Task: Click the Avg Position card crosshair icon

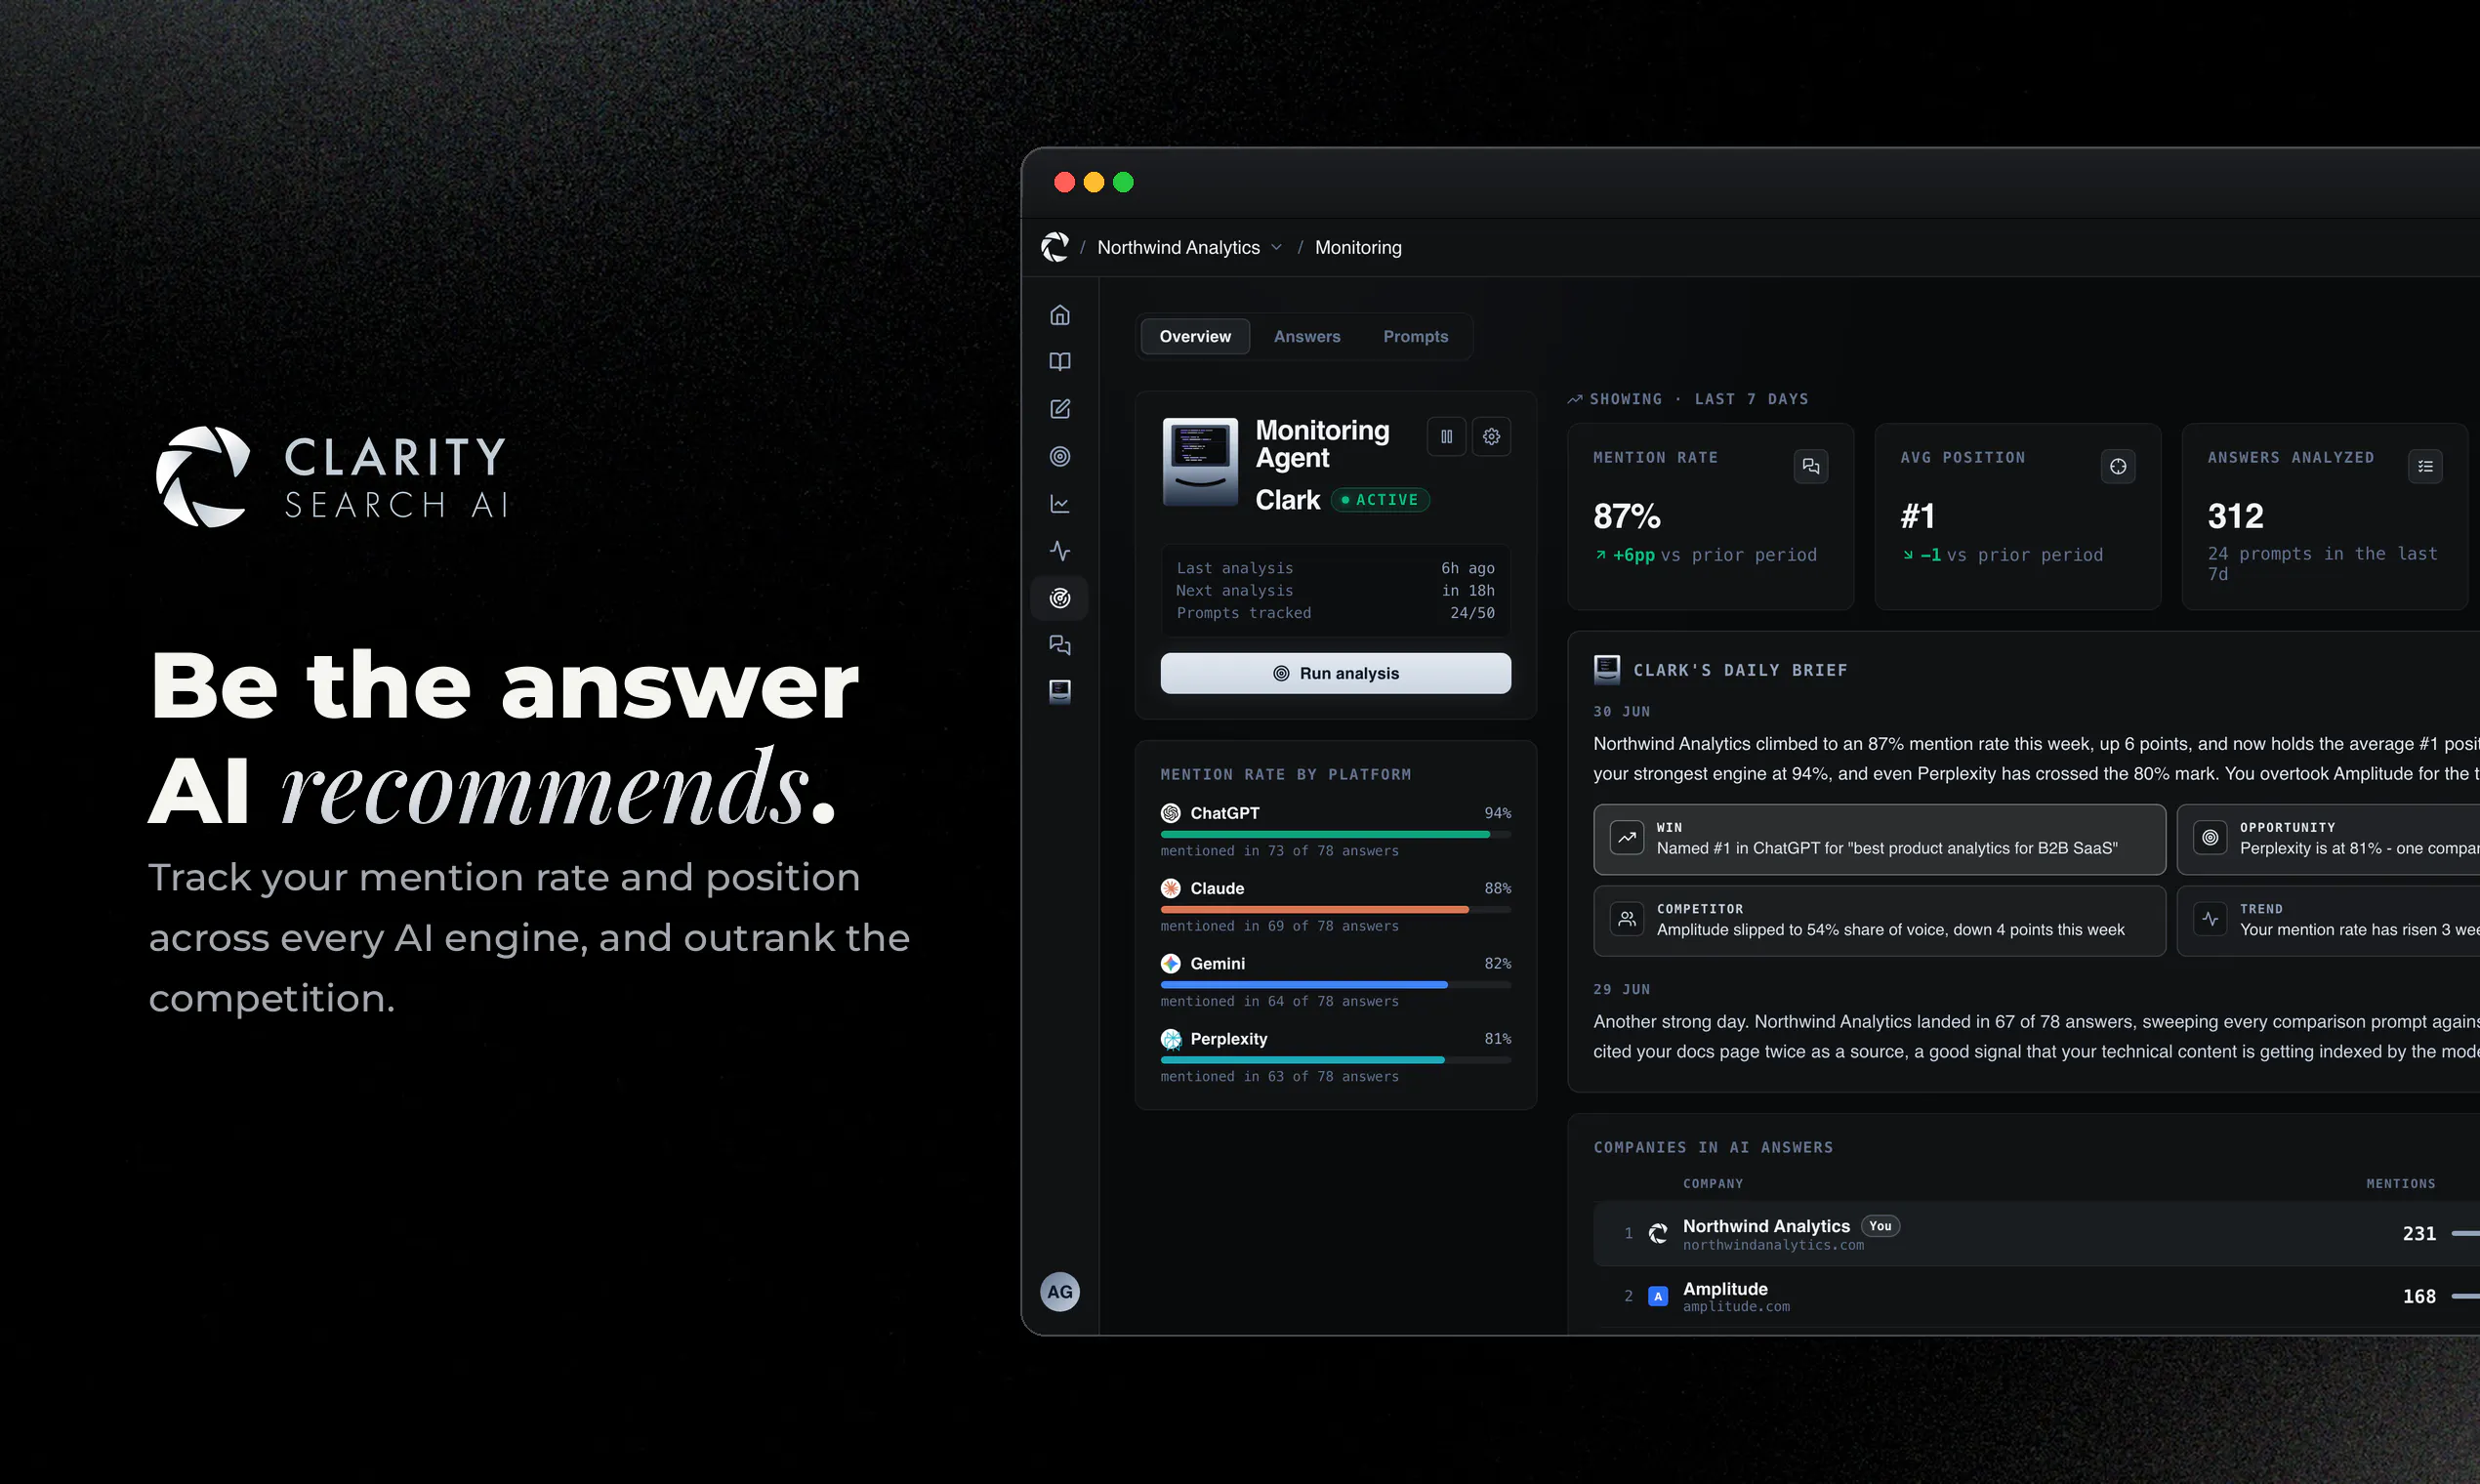Action: (2118, 466)
